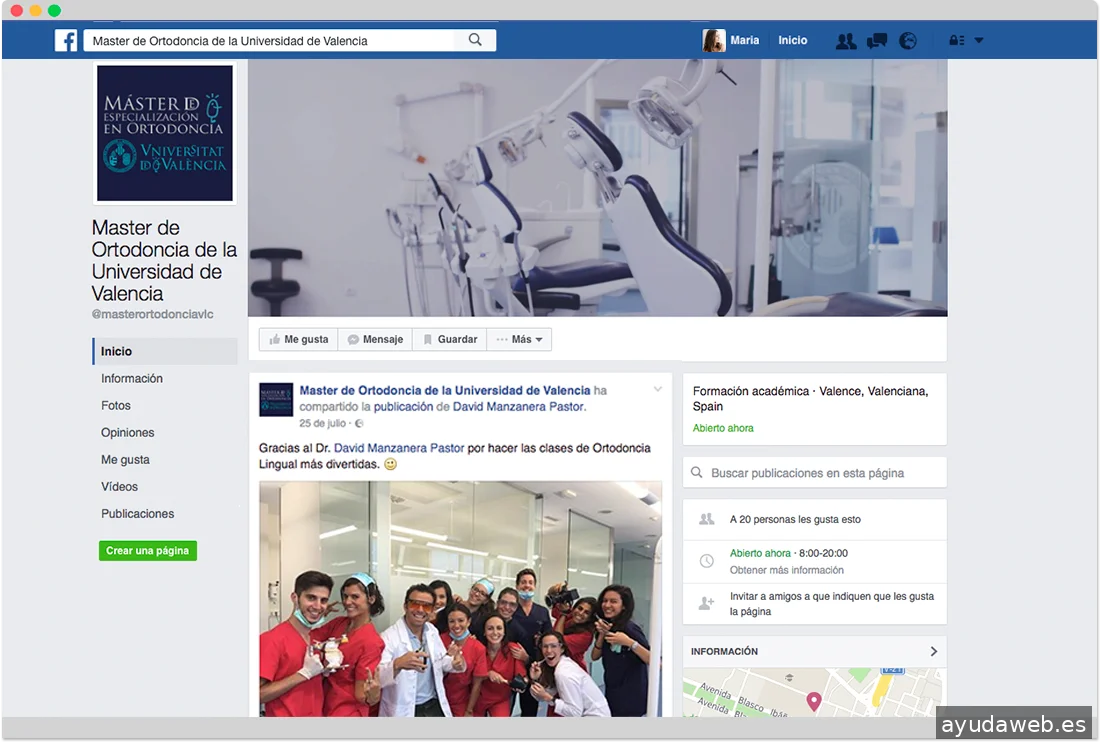Viewport: 1100px width, 747px height.
Task: Open the notifications globe icon
Action: coord(908,41)
